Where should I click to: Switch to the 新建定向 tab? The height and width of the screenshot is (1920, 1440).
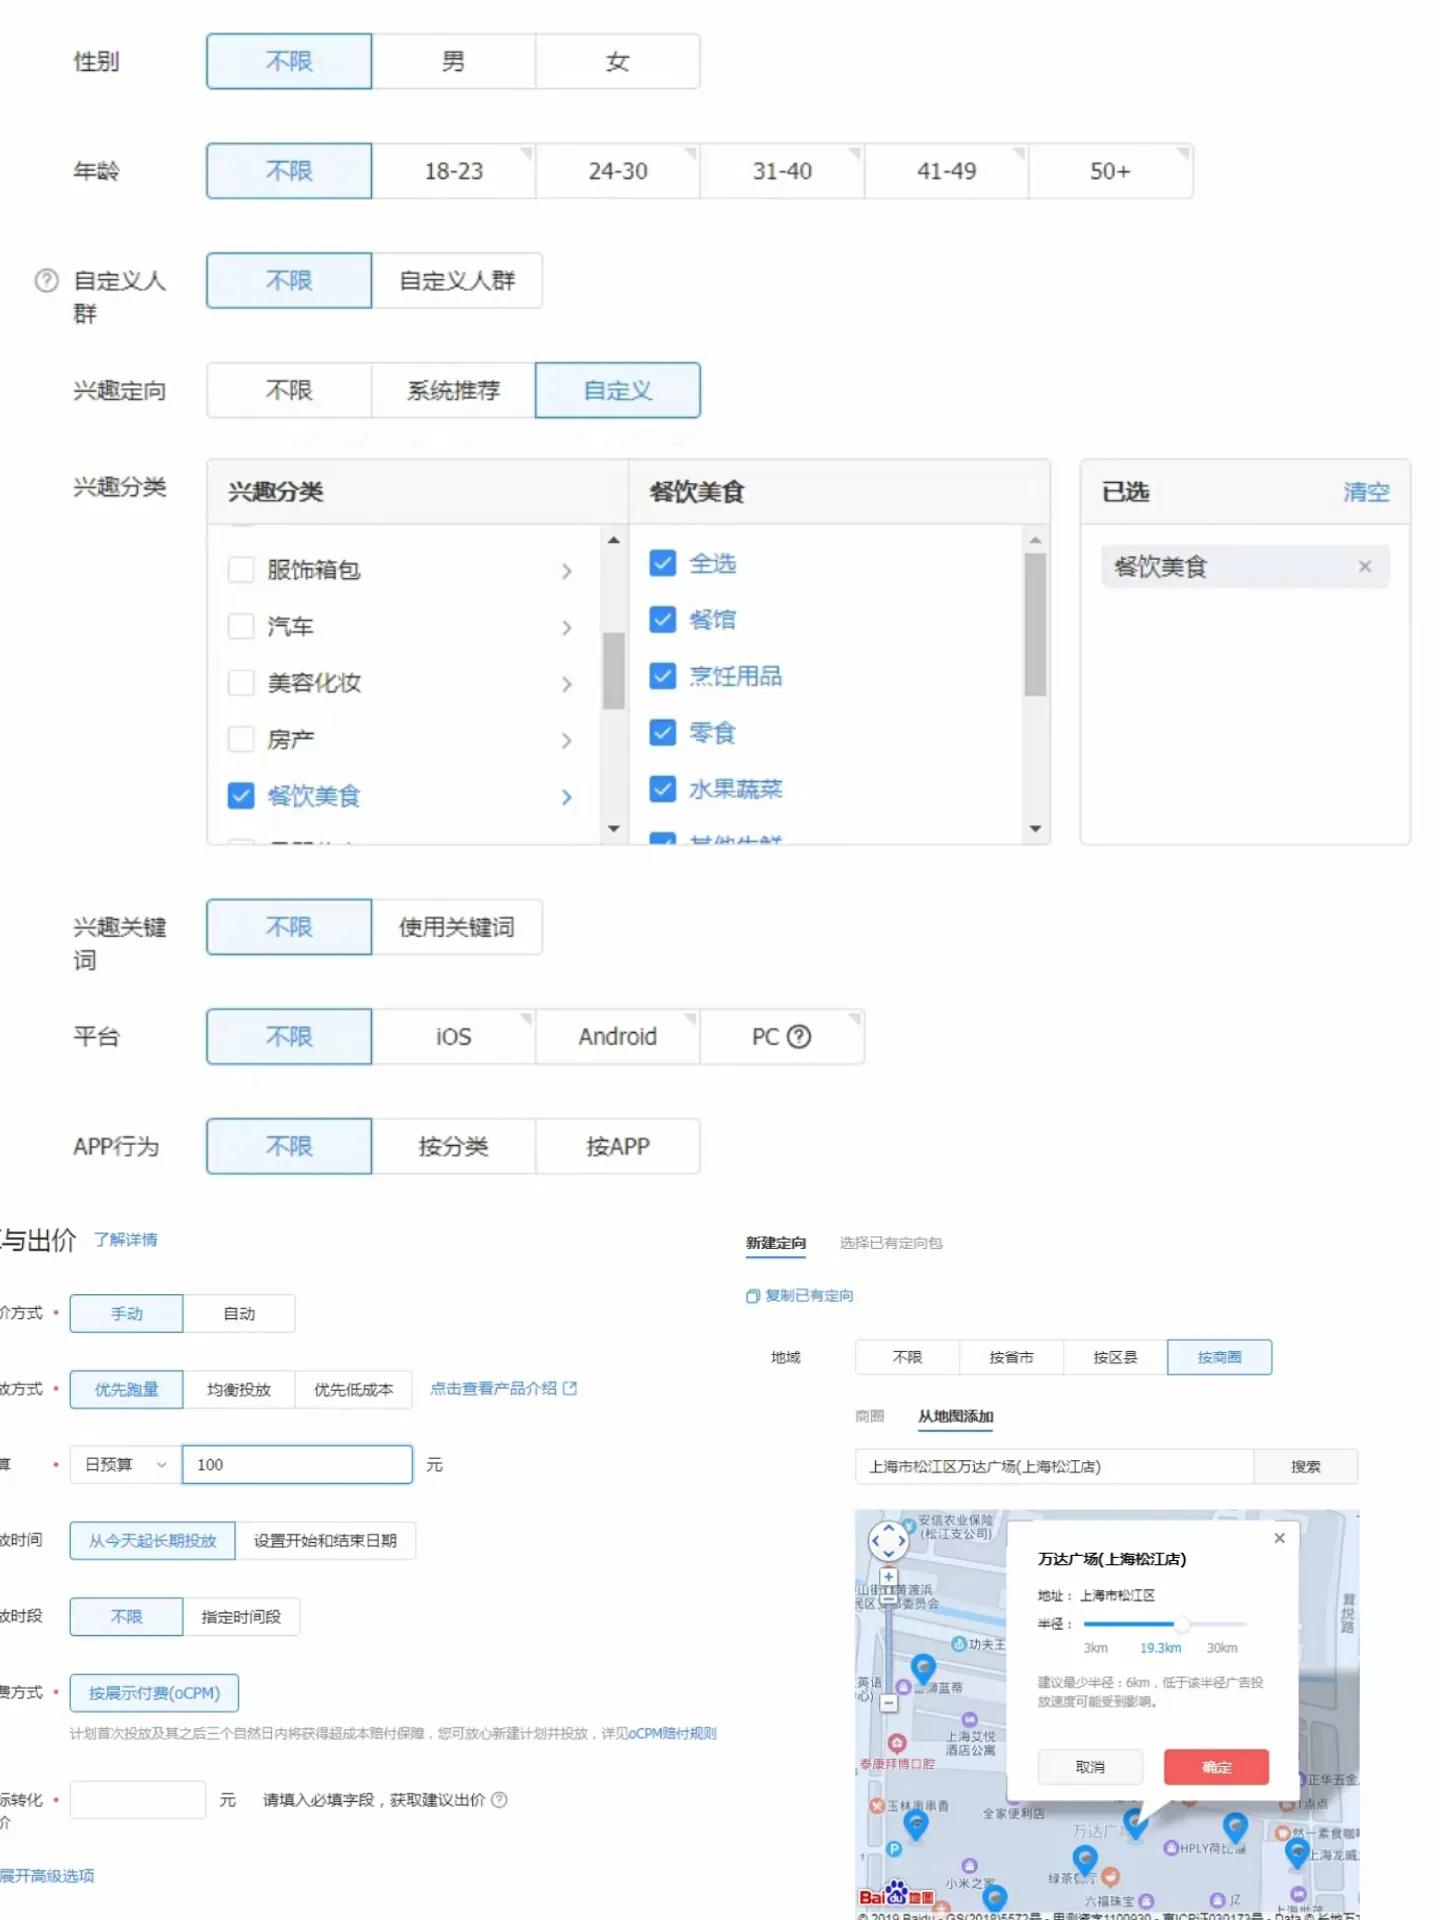[x=776, y=1243]
